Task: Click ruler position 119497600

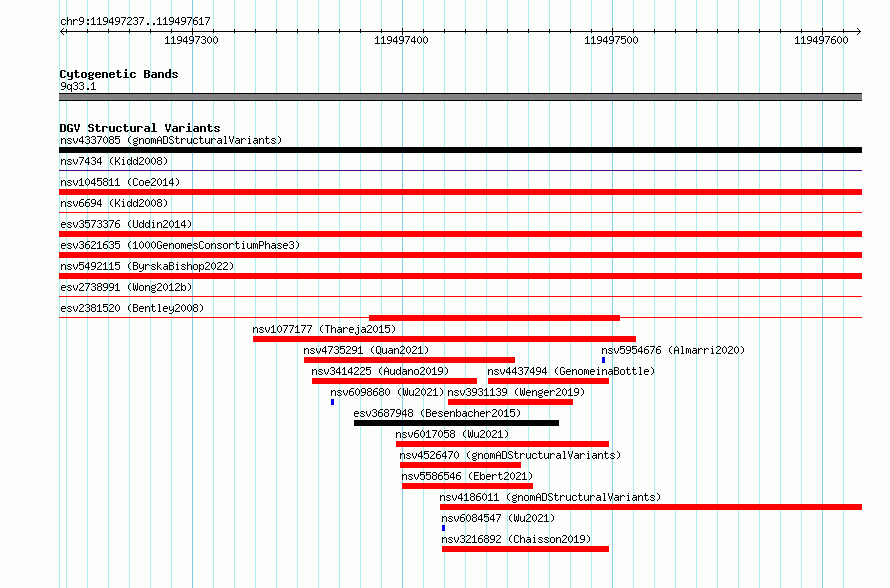Action: pos(821,40)
